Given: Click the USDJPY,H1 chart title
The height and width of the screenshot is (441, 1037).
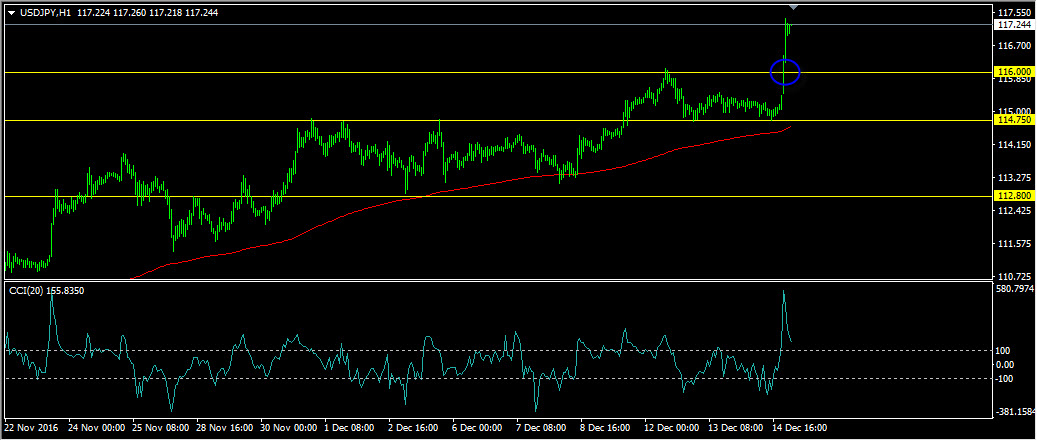Looking at the screenshot, I should pos(46,13).
